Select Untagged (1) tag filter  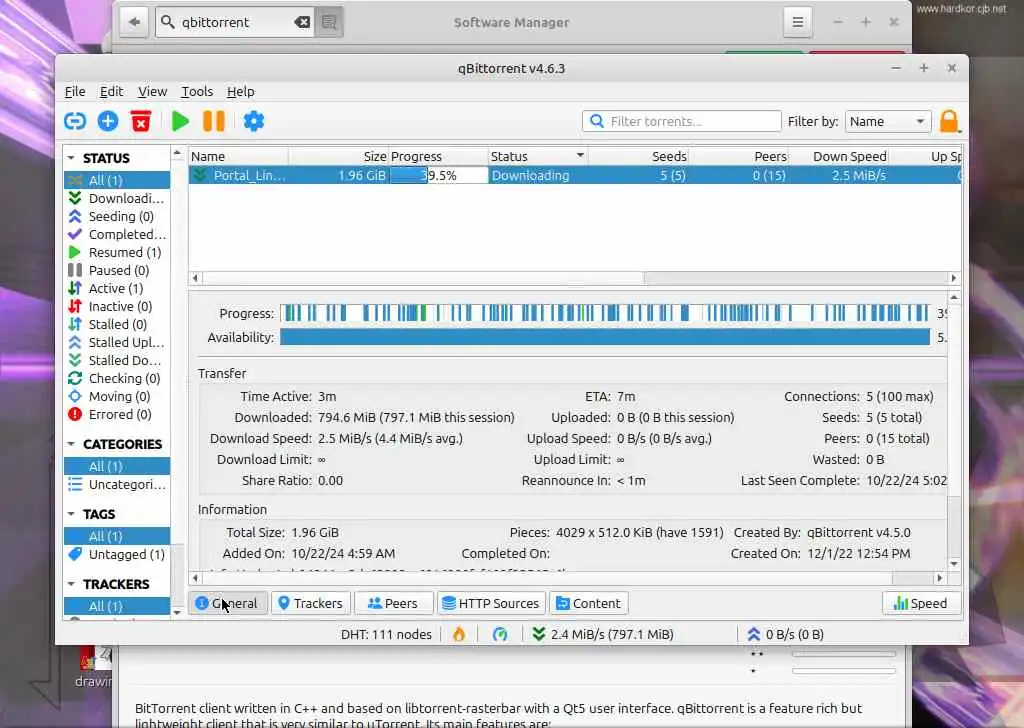click(117, 554)
